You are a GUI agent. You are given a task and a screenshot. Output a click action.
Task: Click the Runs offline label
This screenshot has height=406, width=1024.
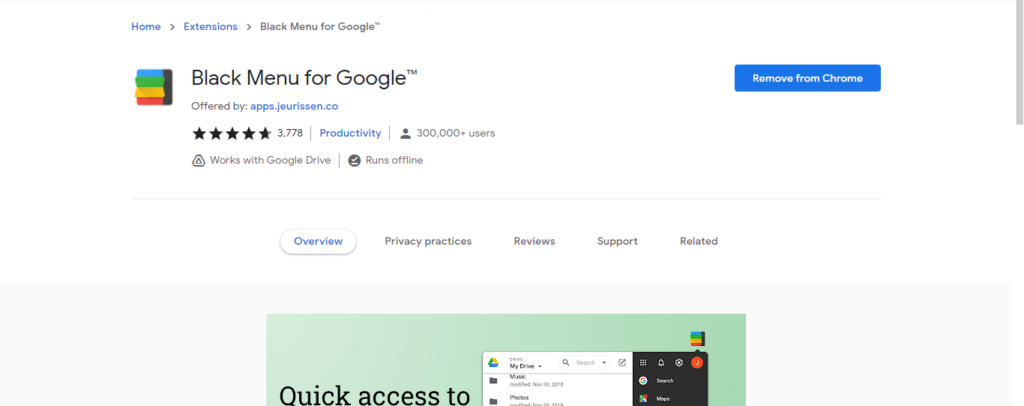(394, 160)
